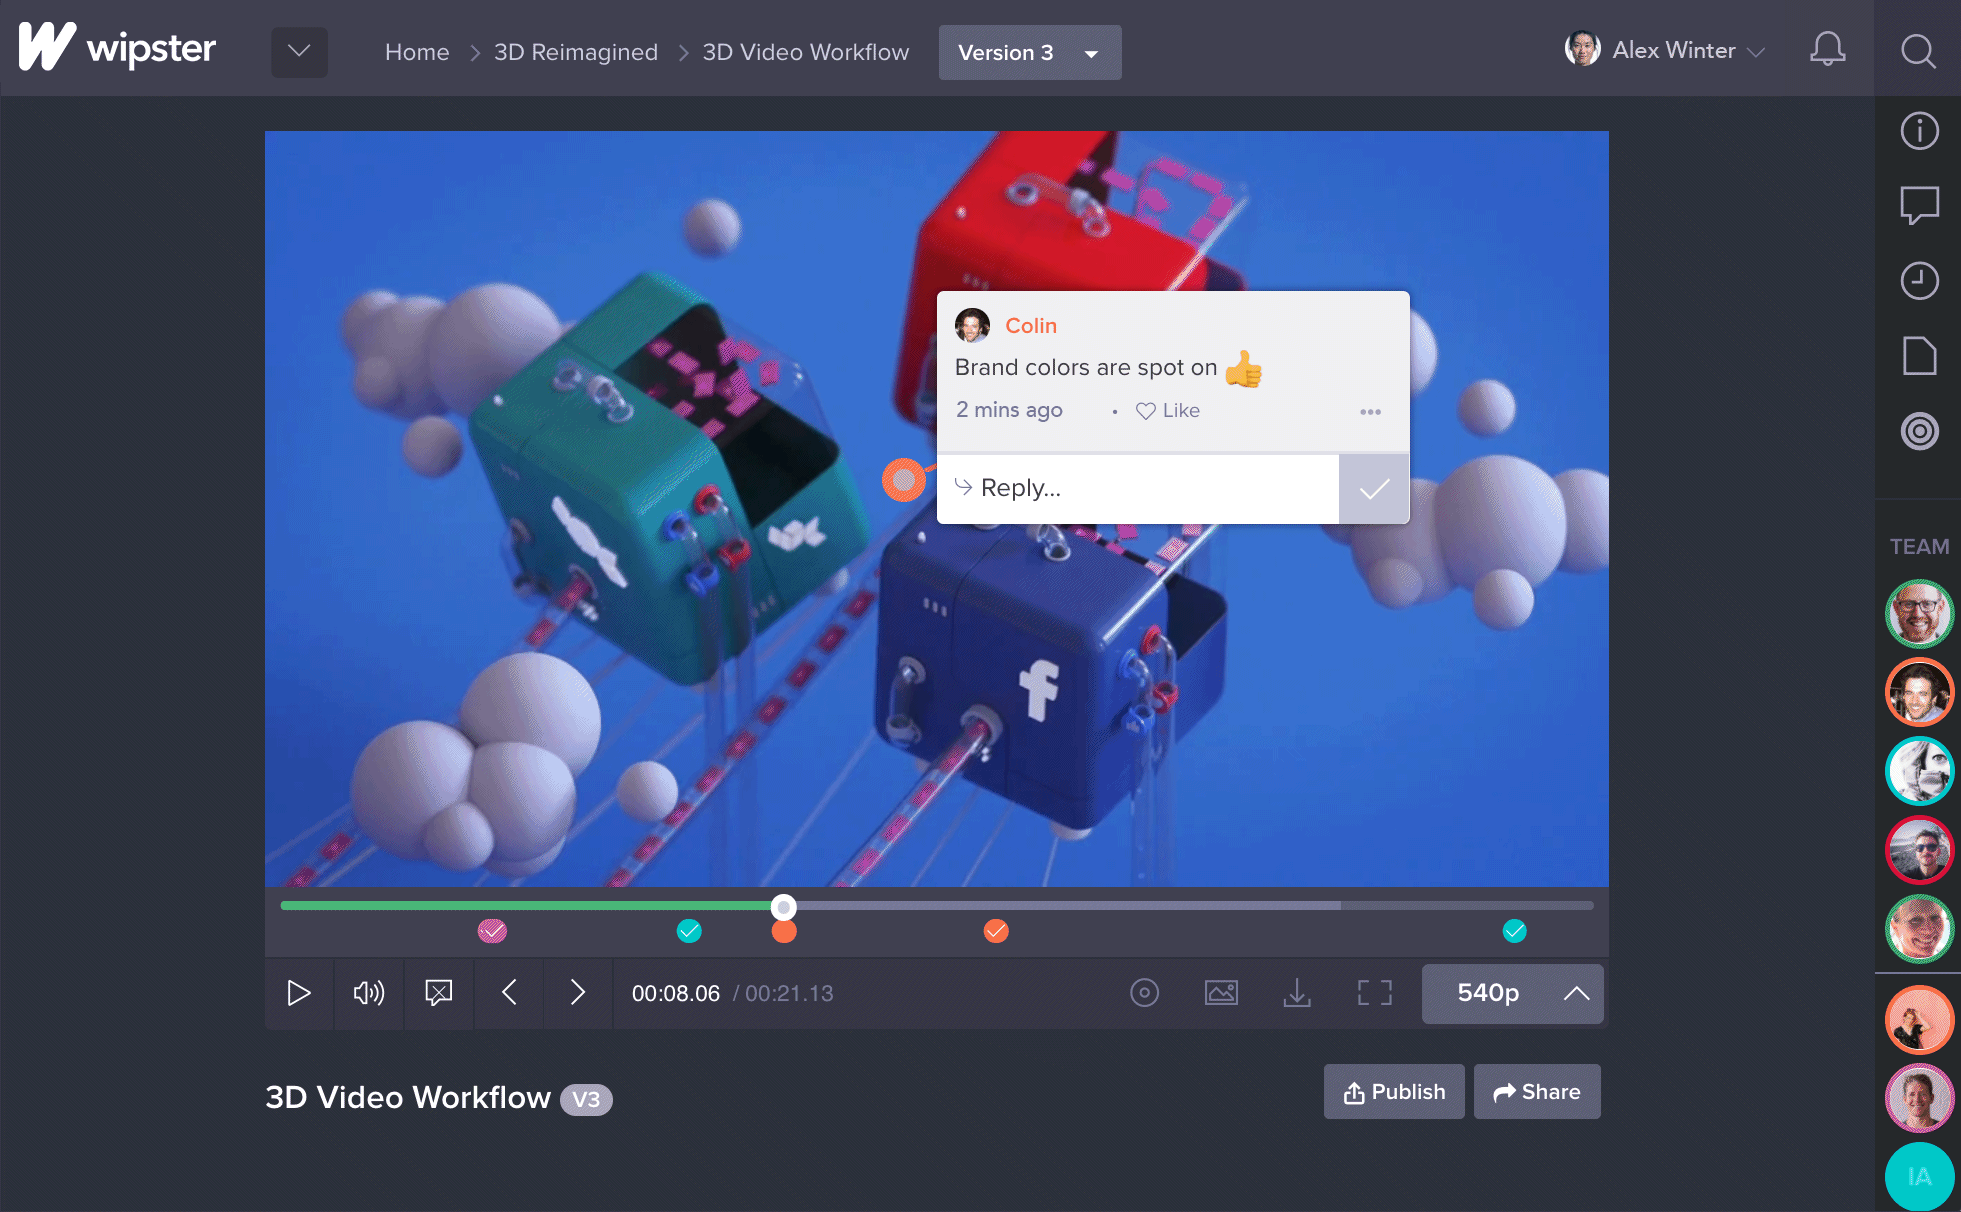Click the Share button
The width and height of the screenshot is (1961, 1212).
point(1537,1092)
